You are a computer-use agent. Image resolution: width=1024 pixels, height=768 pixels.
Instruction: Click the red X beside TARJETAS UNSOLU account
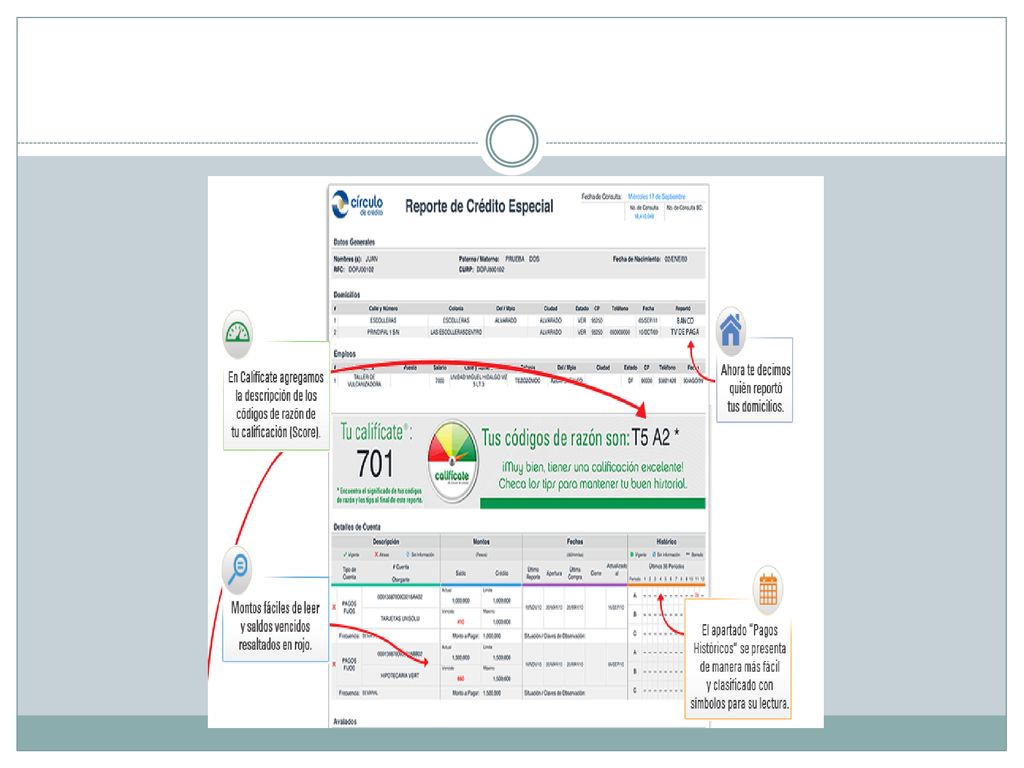point(334,607)
